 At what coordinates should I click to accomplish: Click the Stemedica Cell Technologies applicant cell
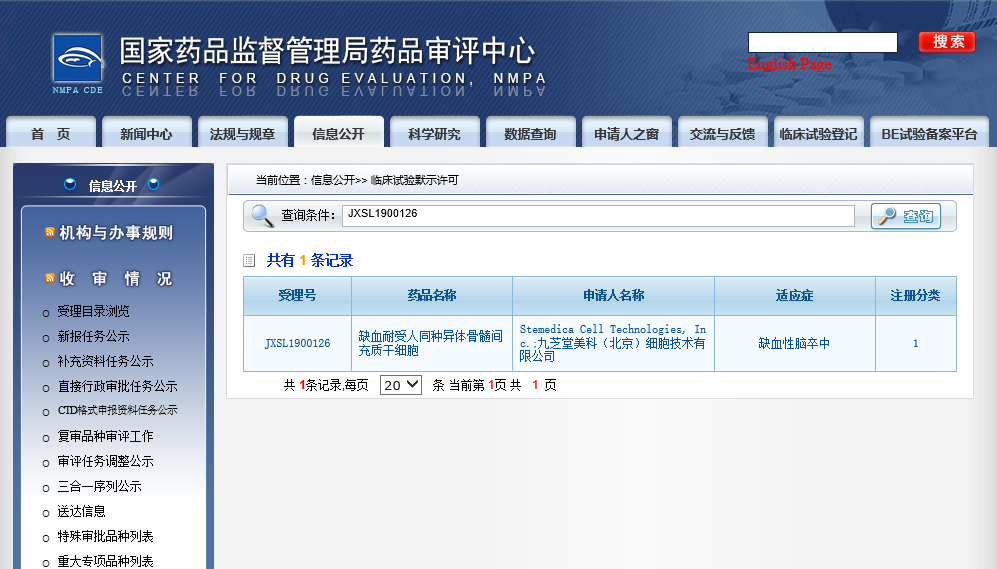[613, 343]
